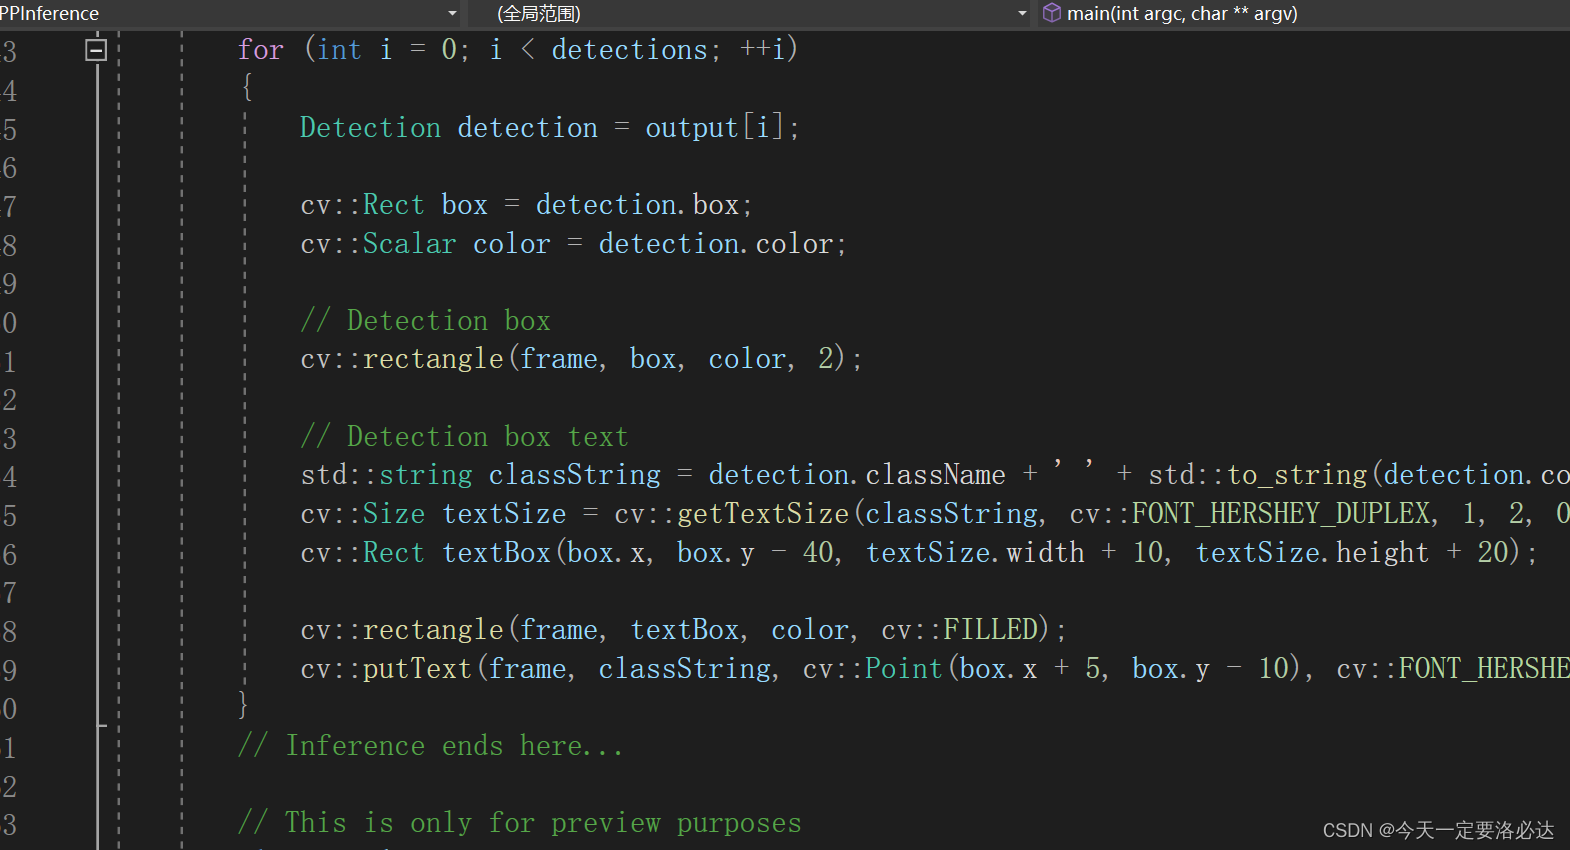Click the '// Detection box' comment
Screen dimensions: 1570x850
coord(425,321)
